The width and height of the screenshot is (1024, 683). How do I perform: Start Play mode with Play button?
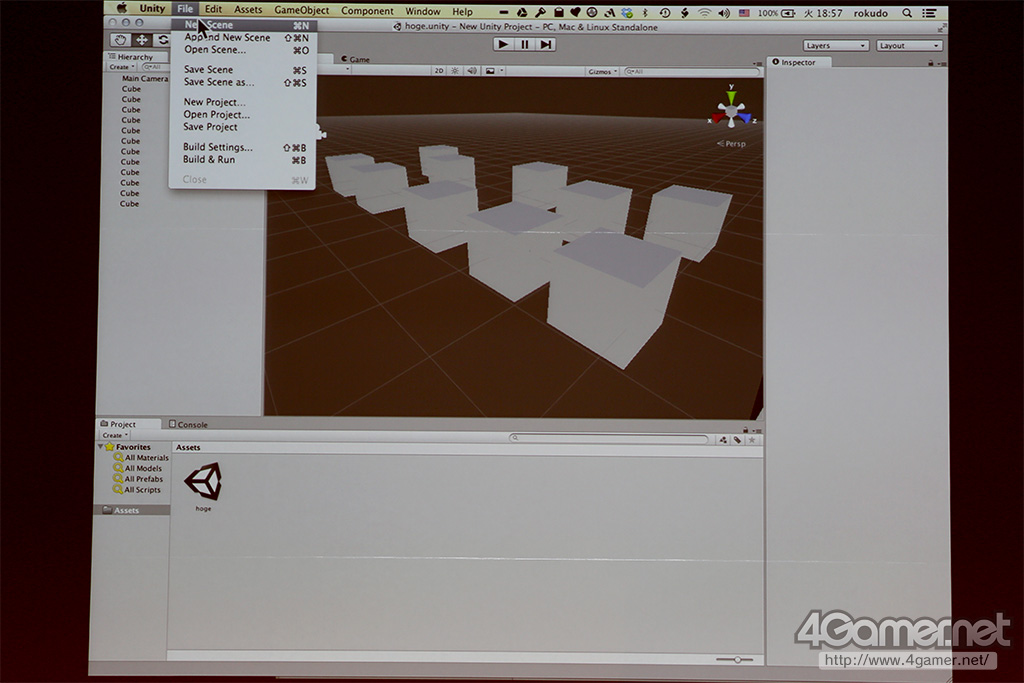tap(503, 44)
